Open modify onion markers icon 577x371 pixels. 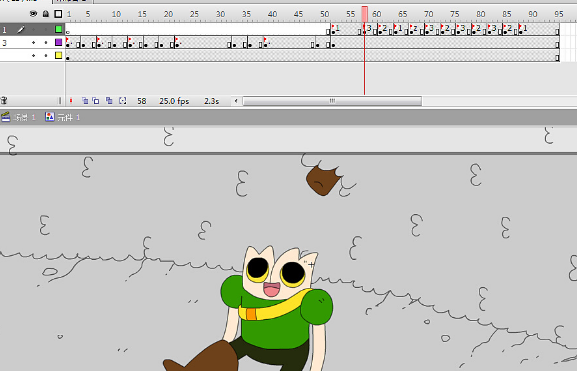coord(123,101)
